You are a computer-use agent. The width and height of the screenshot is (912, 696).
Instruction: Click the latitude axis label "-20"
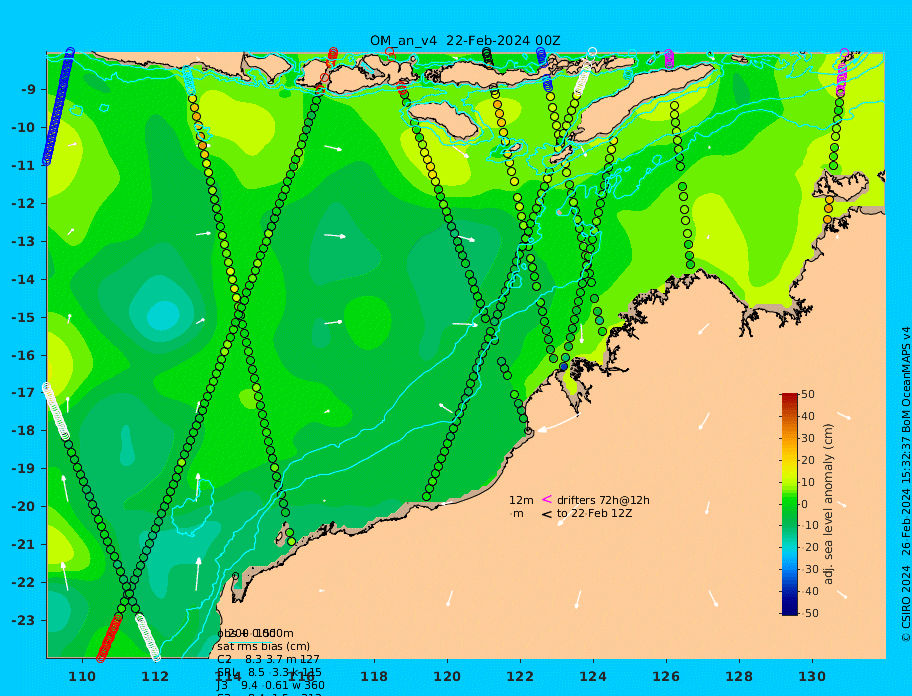pyautogui.click(x=23, y=506)
